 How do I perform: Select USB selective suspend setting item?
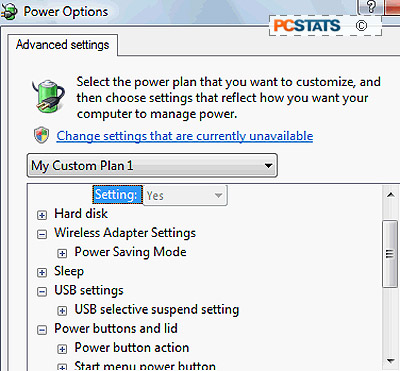(157, 310)
